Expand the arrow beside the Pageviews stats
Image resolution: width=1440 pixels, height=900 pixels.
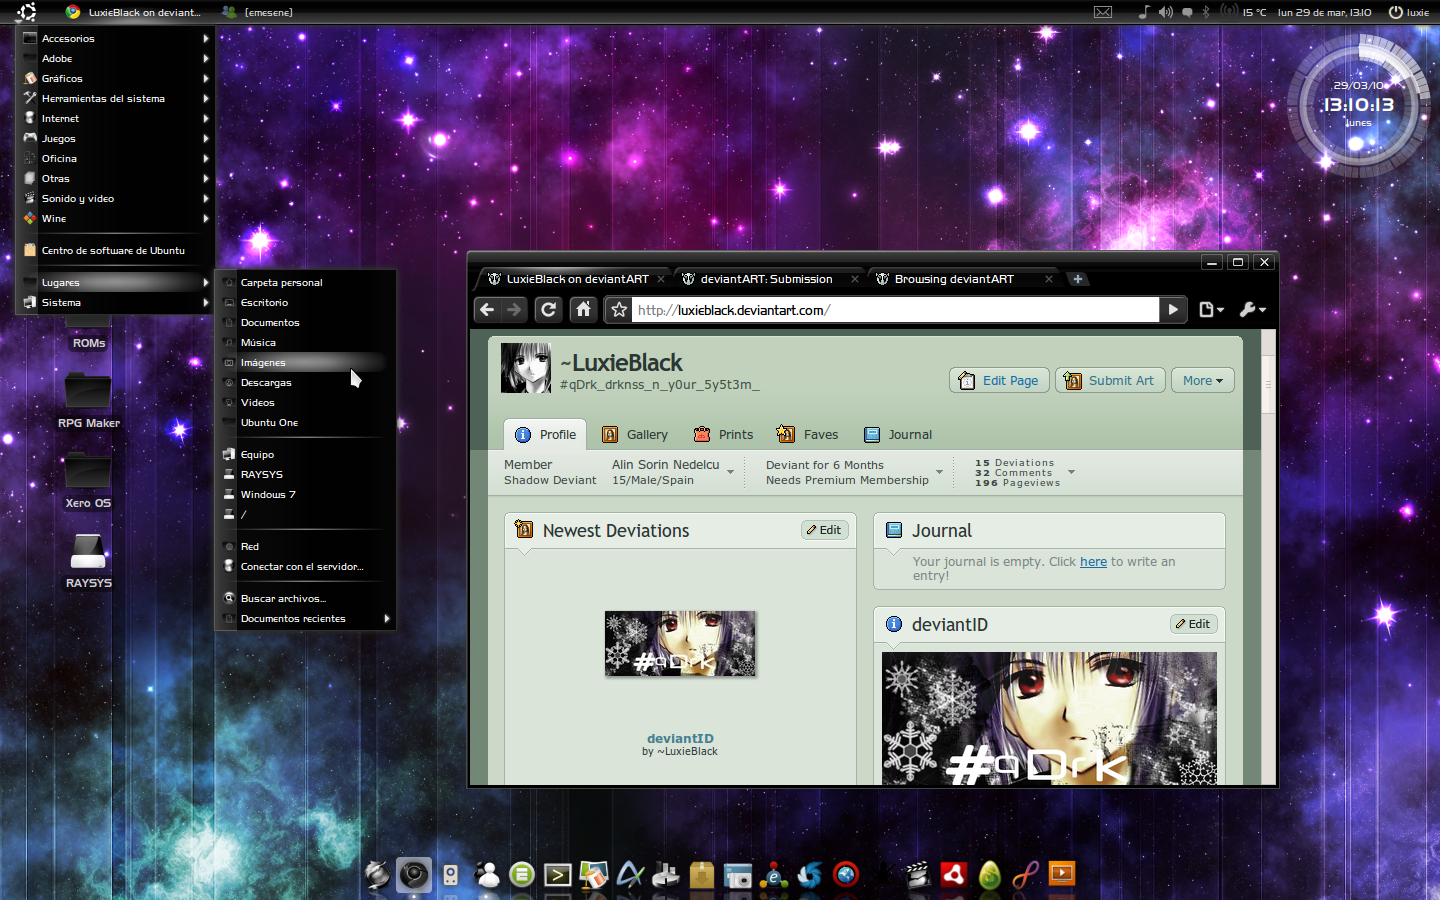(x=1071, y=472)
